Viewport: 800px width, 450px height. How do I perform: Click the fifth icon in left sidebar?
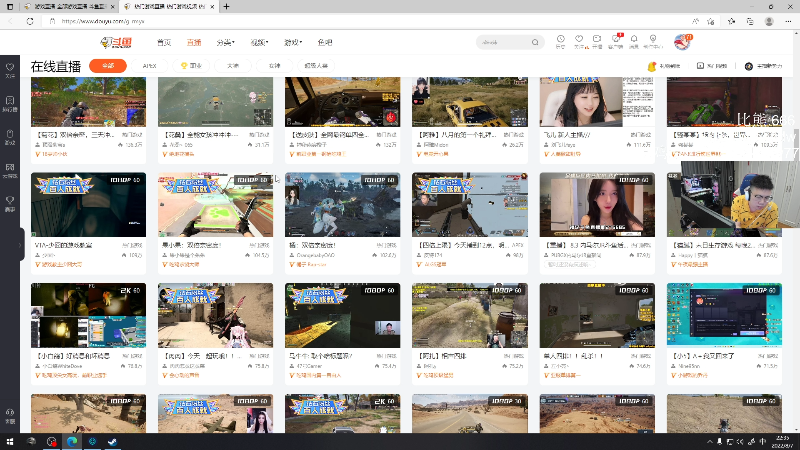point(10,203)
